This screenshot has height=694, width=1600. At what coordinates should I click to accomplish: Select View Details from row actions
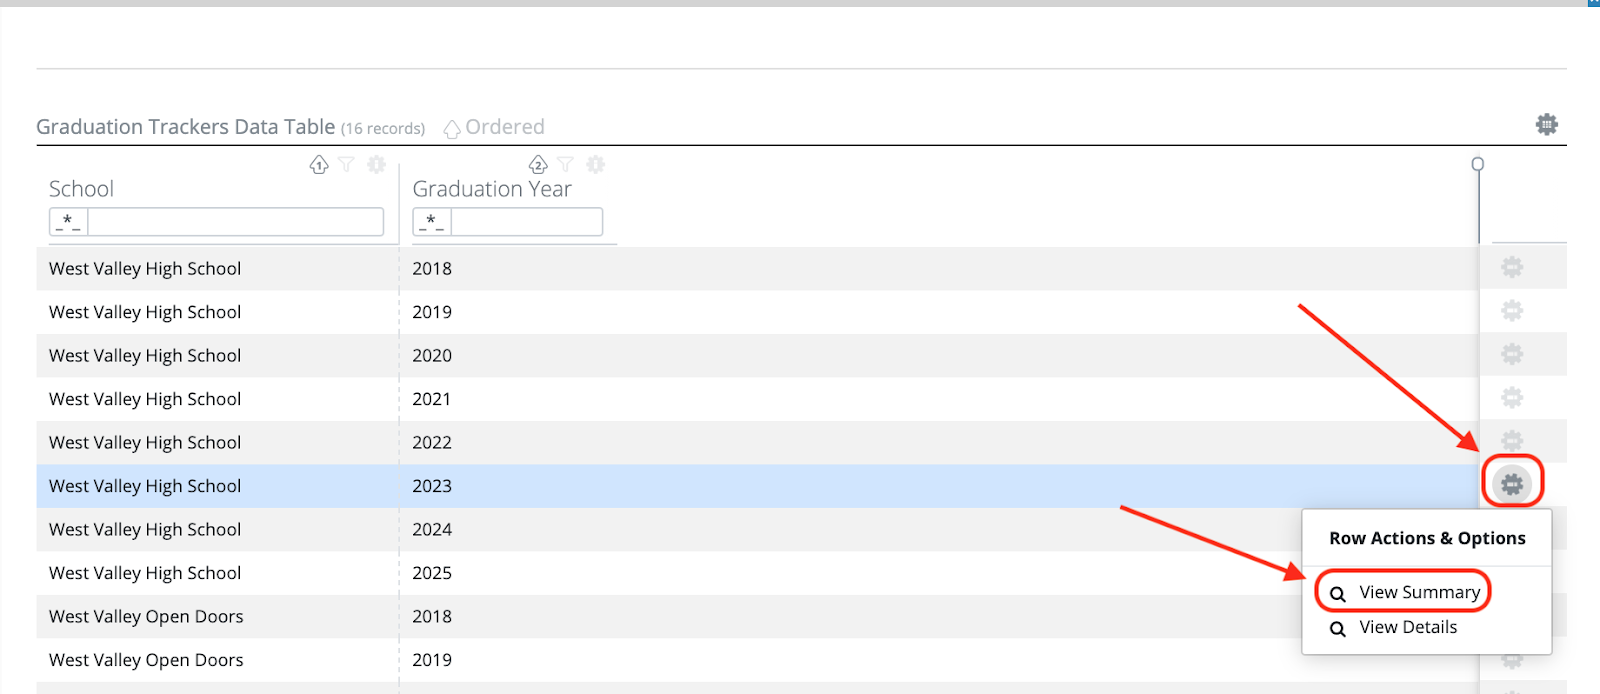click(1393, 628)
